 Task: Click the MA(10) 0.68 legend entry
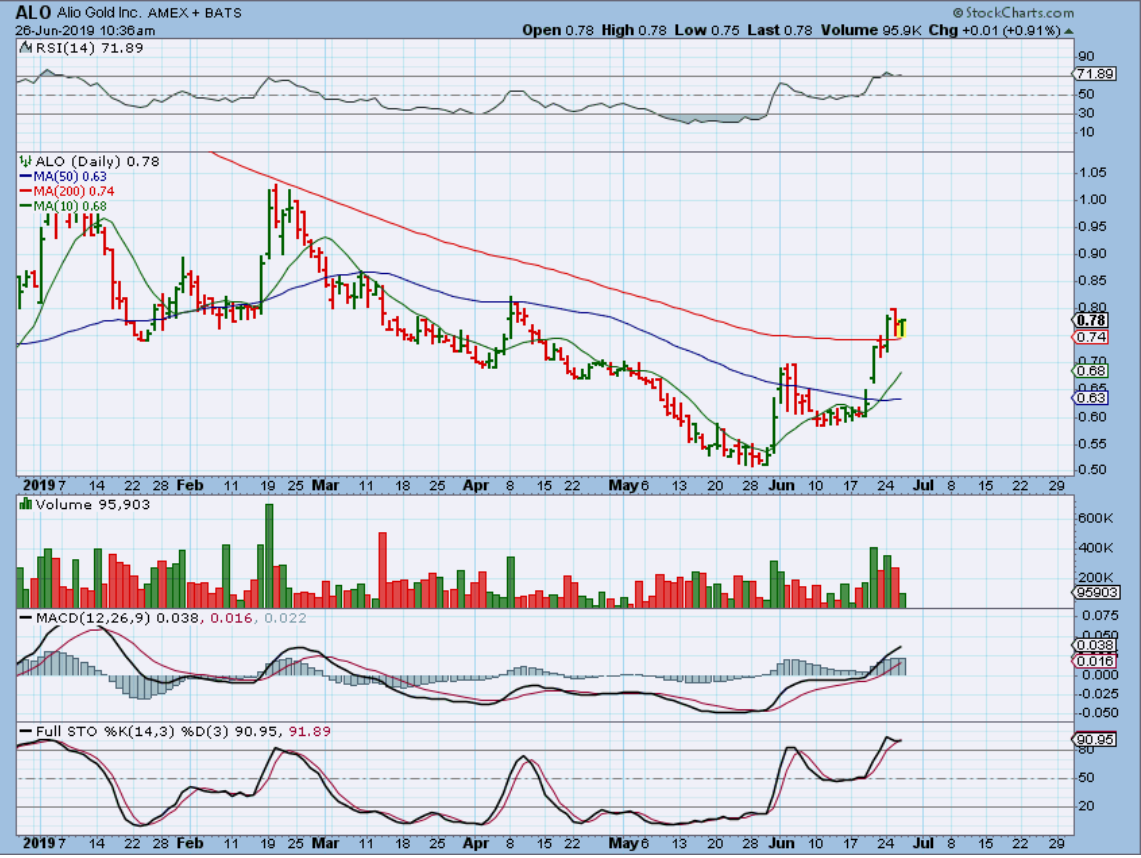point(63,207)
